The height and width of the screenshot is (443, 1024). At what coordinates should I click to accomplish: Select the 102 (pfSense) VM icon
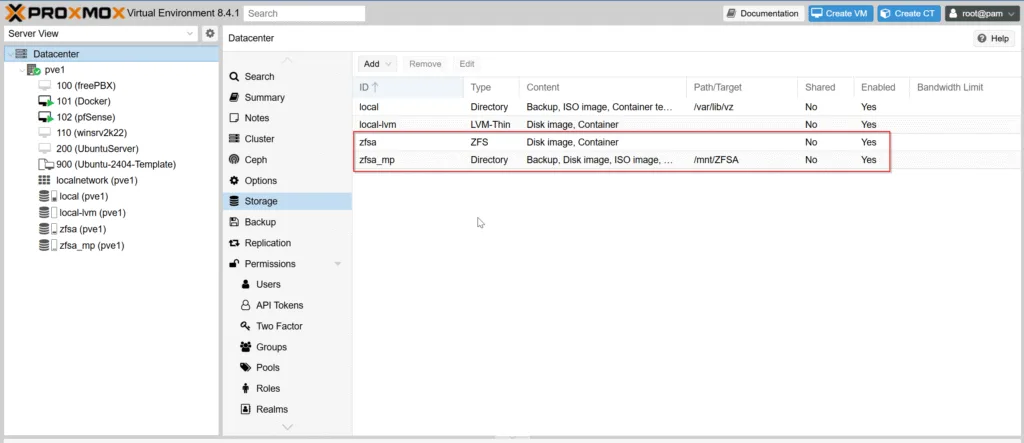click(x=45, y=117)
